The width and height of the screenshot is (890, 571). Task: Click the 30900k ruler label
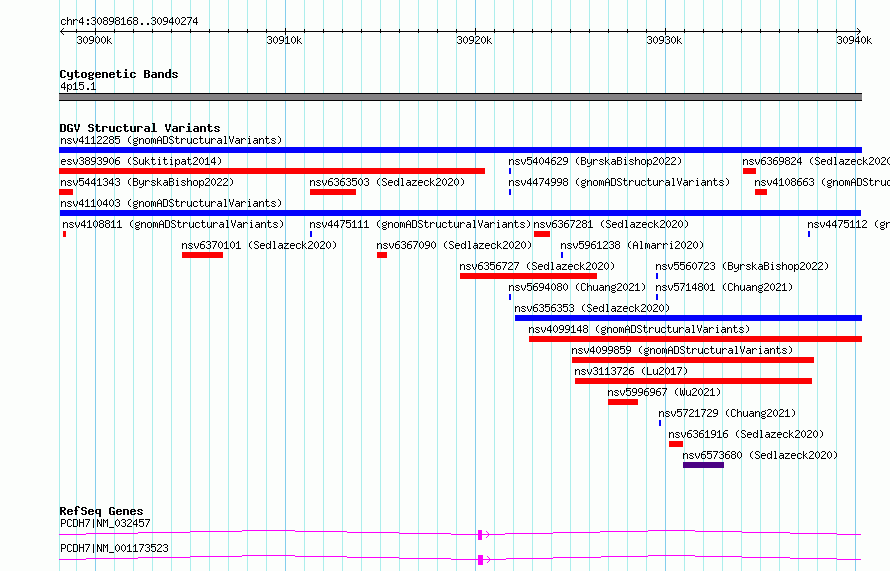coord(94,40)
